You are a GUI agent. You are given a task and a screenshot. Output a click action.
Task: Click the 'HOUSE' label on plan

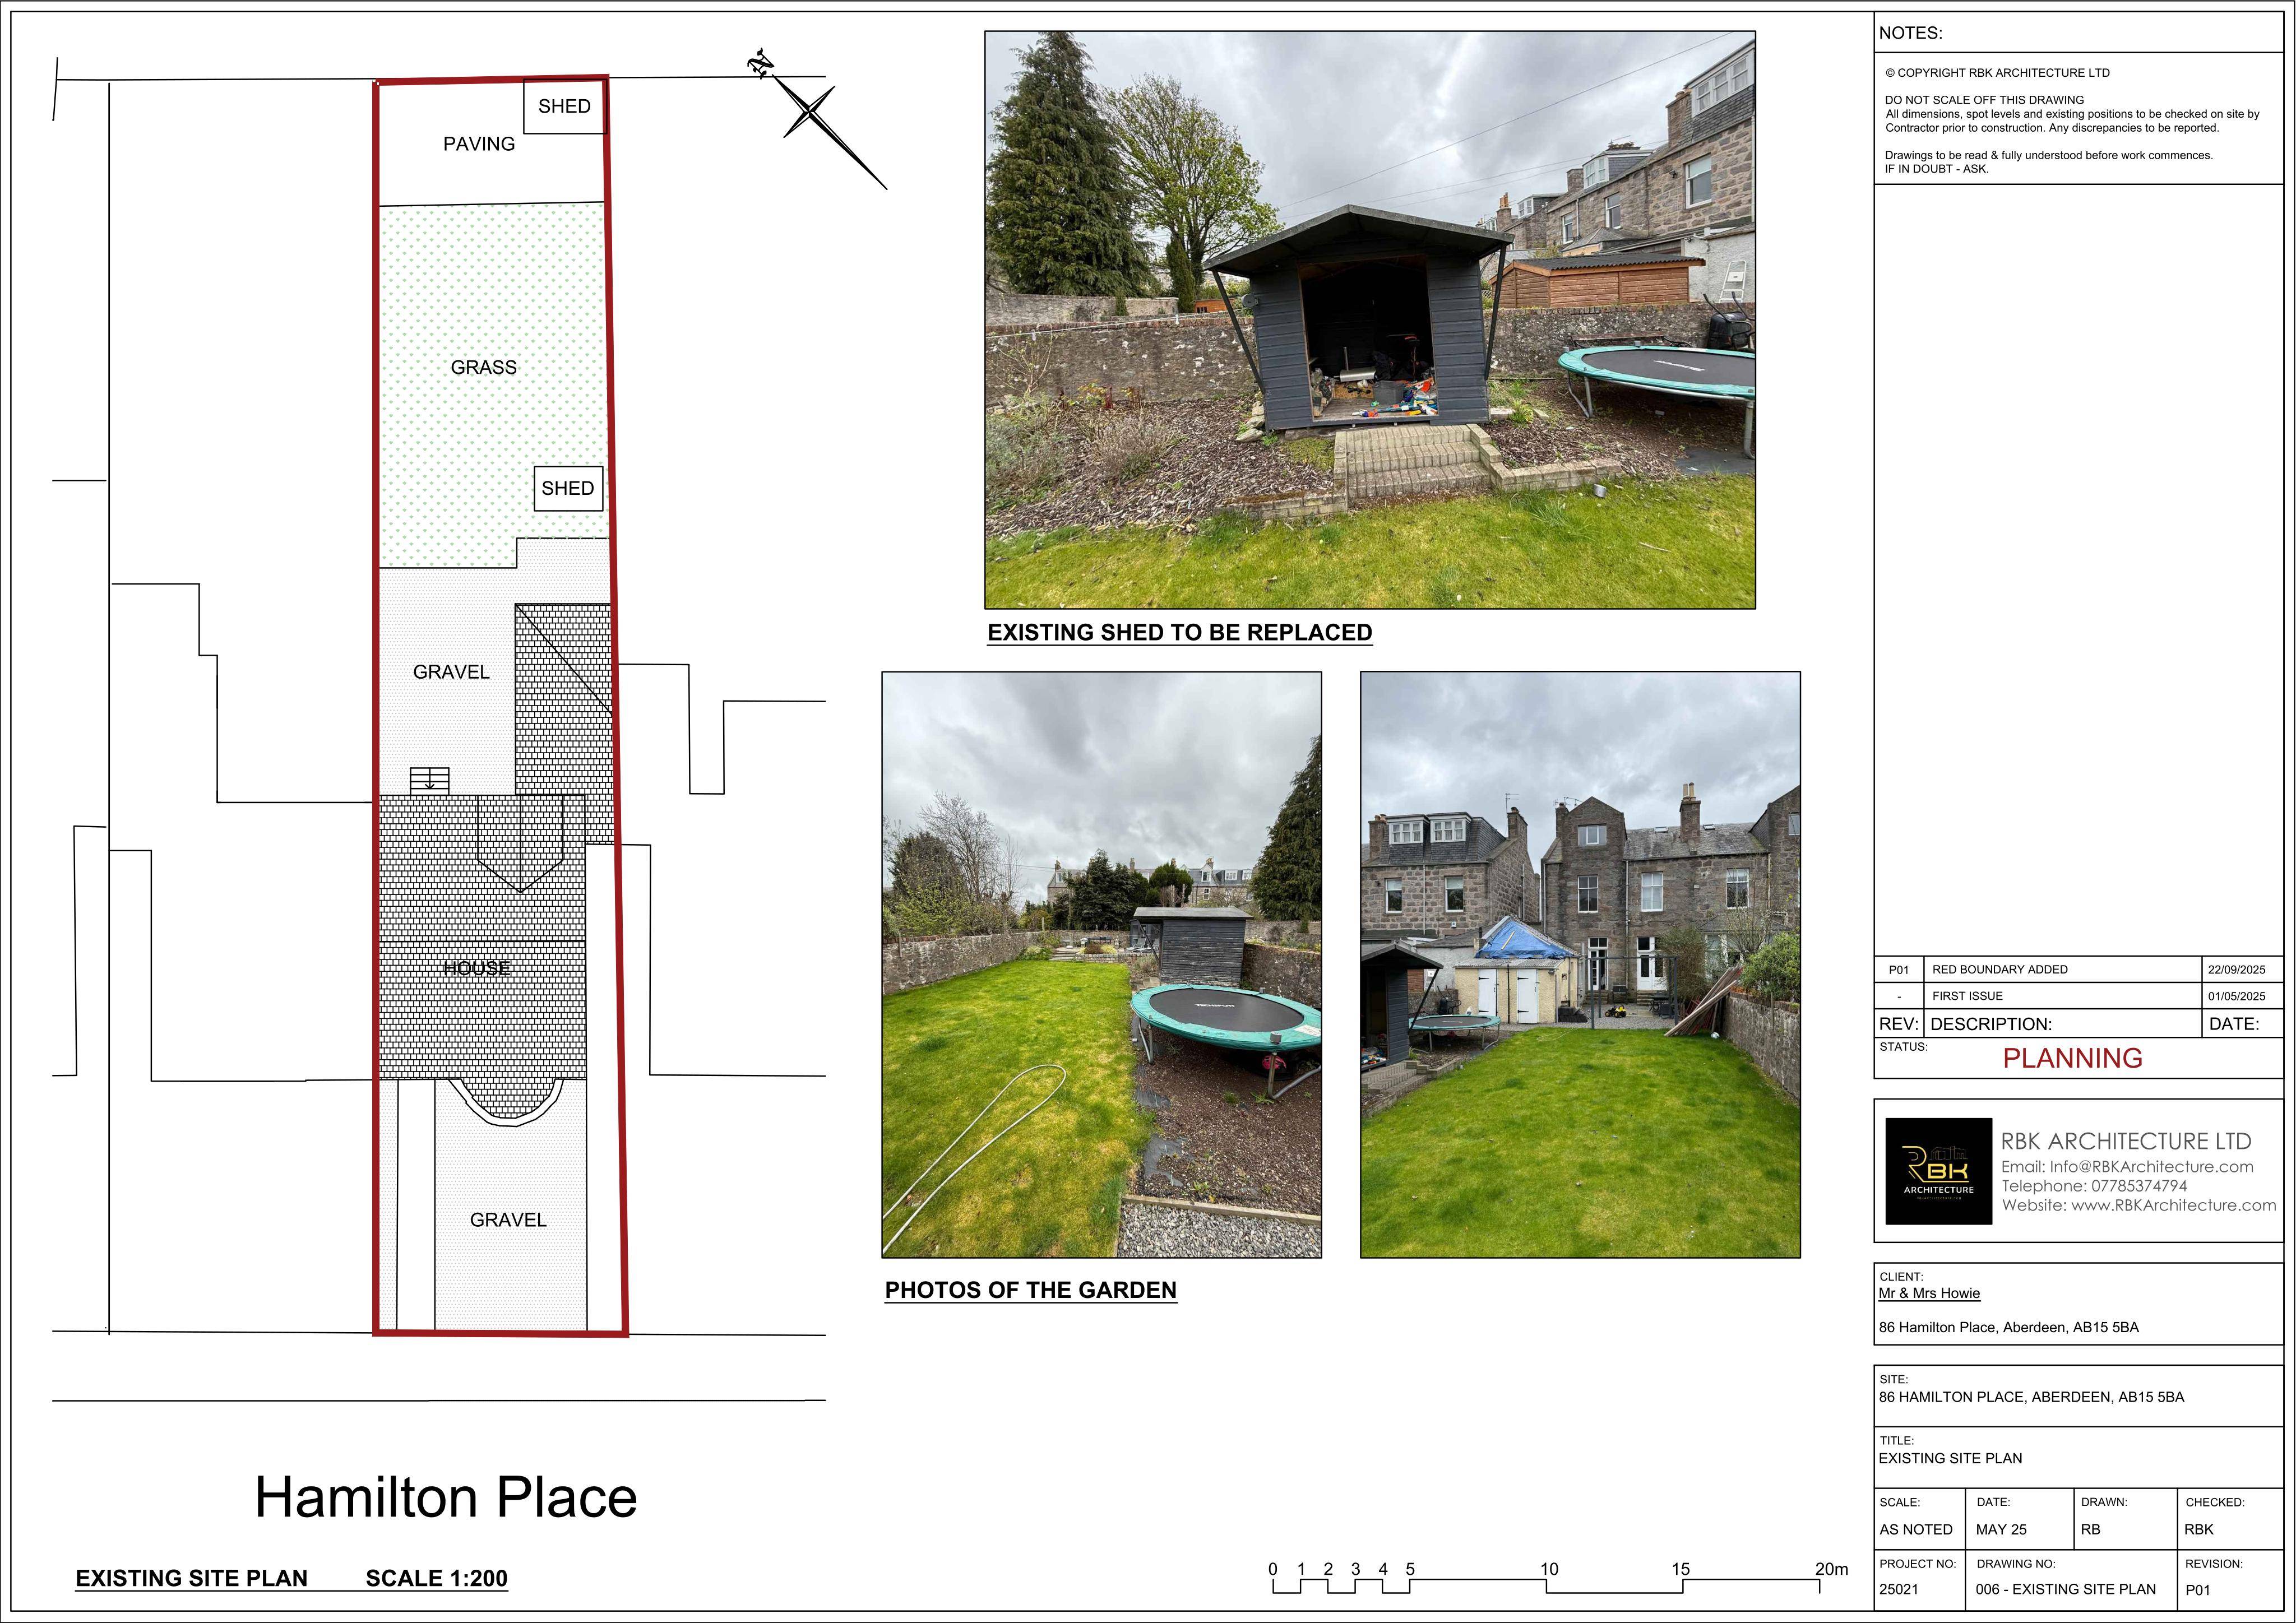tap(477, 968)
